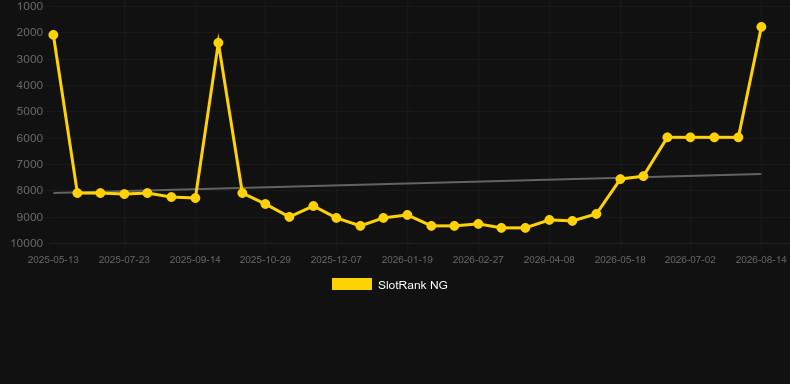Click the 2025-12-07 x-axis date label
Image resolution: width=790 pixels, height=384 pixels.
coord(336,260)
